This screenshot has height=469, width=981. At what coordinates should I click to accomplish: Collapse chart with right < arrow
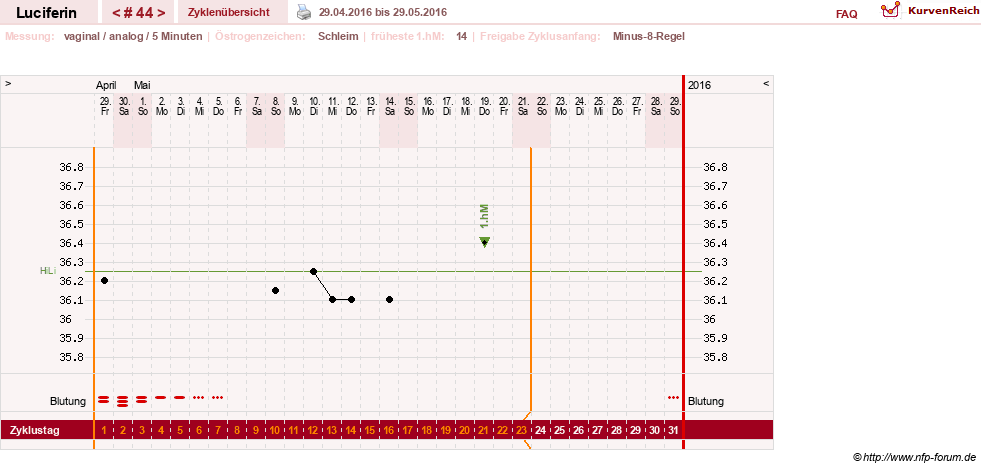coord(766,83)
